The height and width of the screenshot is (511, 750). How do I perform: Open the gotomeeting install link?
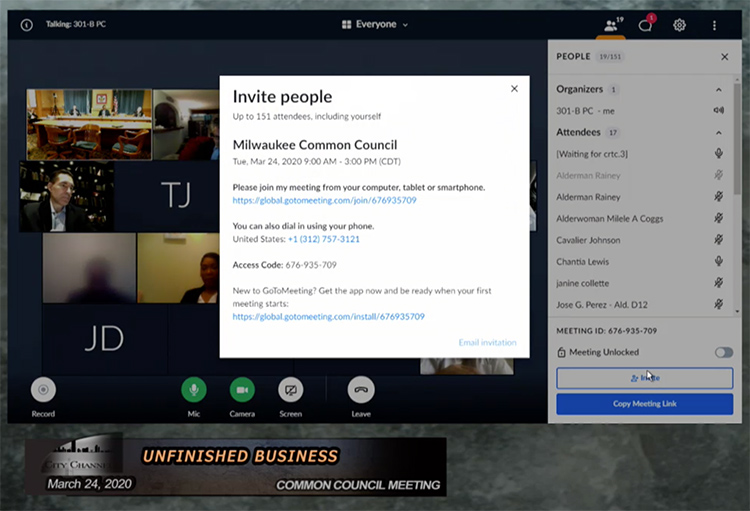click(x=329, y=317)
